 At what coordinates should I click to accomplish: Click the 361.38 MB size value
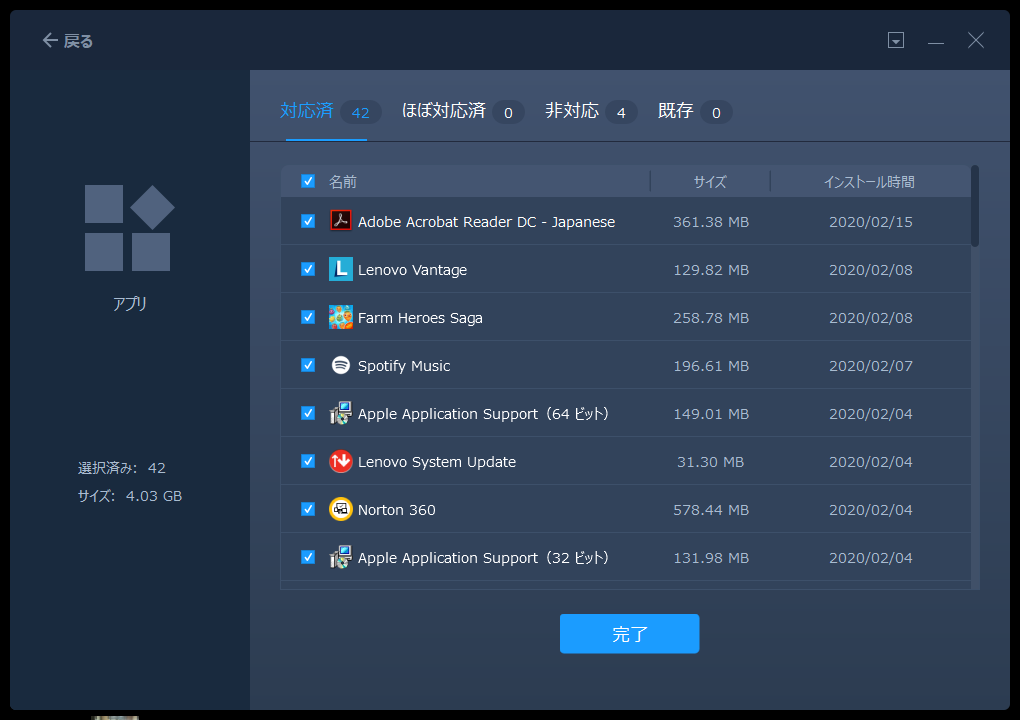710,222
